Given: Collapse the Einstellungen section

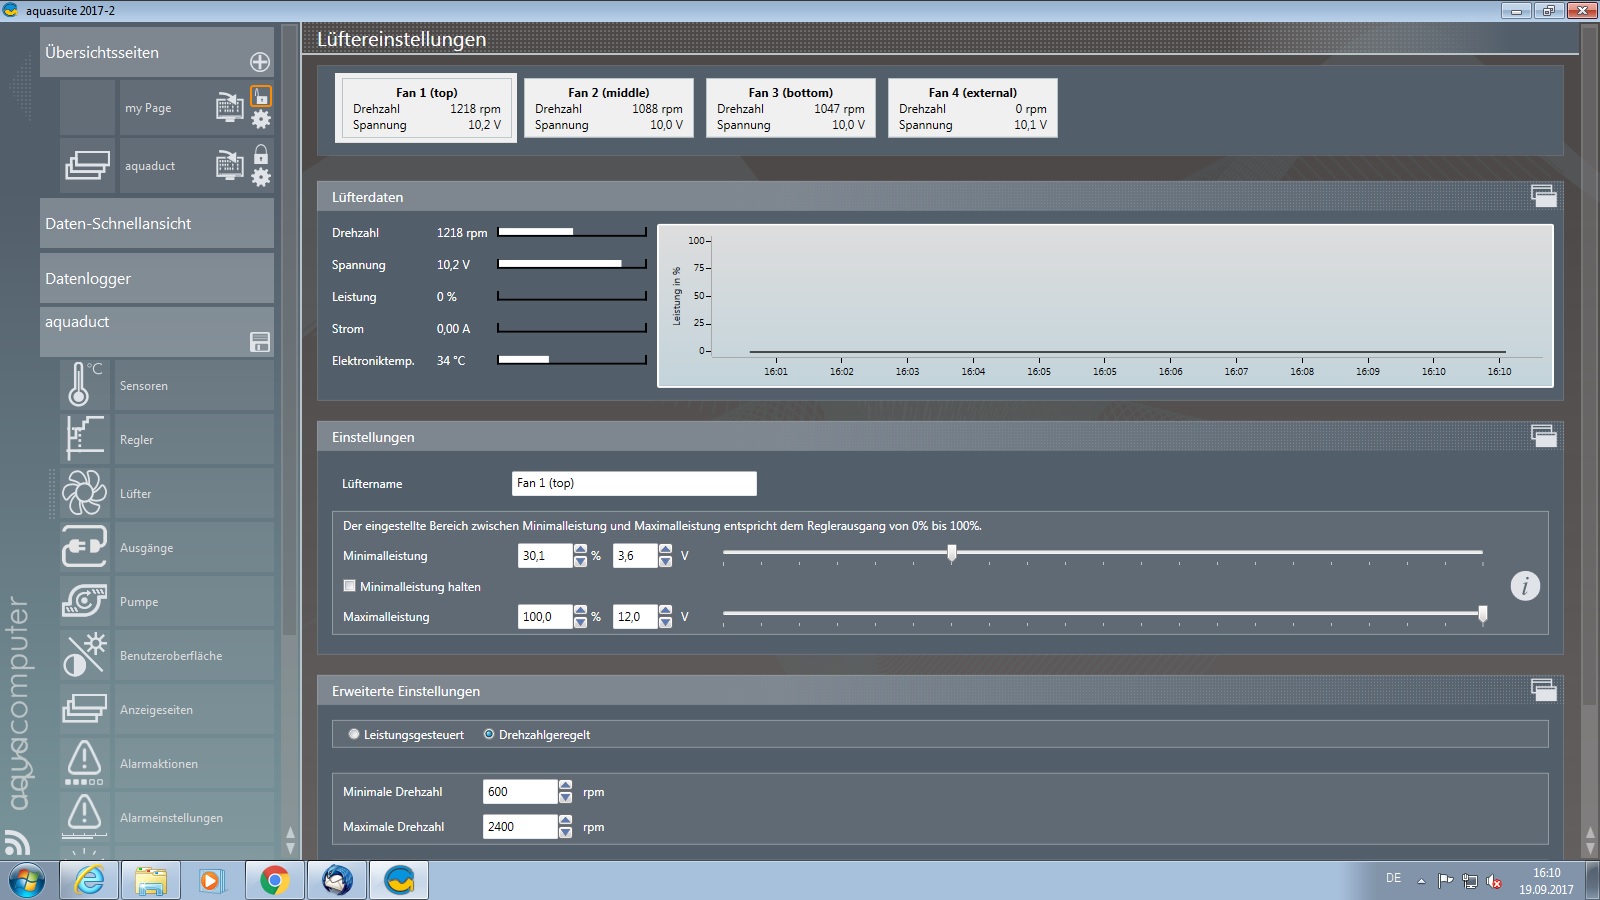Looking at the screenshot, I should tap(1543, 436).
